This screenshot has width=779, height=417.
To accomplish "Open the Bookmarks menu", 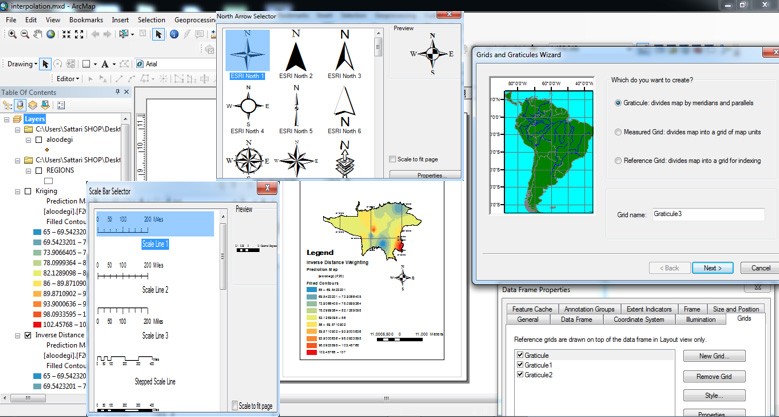I will [x=86, y=19].
